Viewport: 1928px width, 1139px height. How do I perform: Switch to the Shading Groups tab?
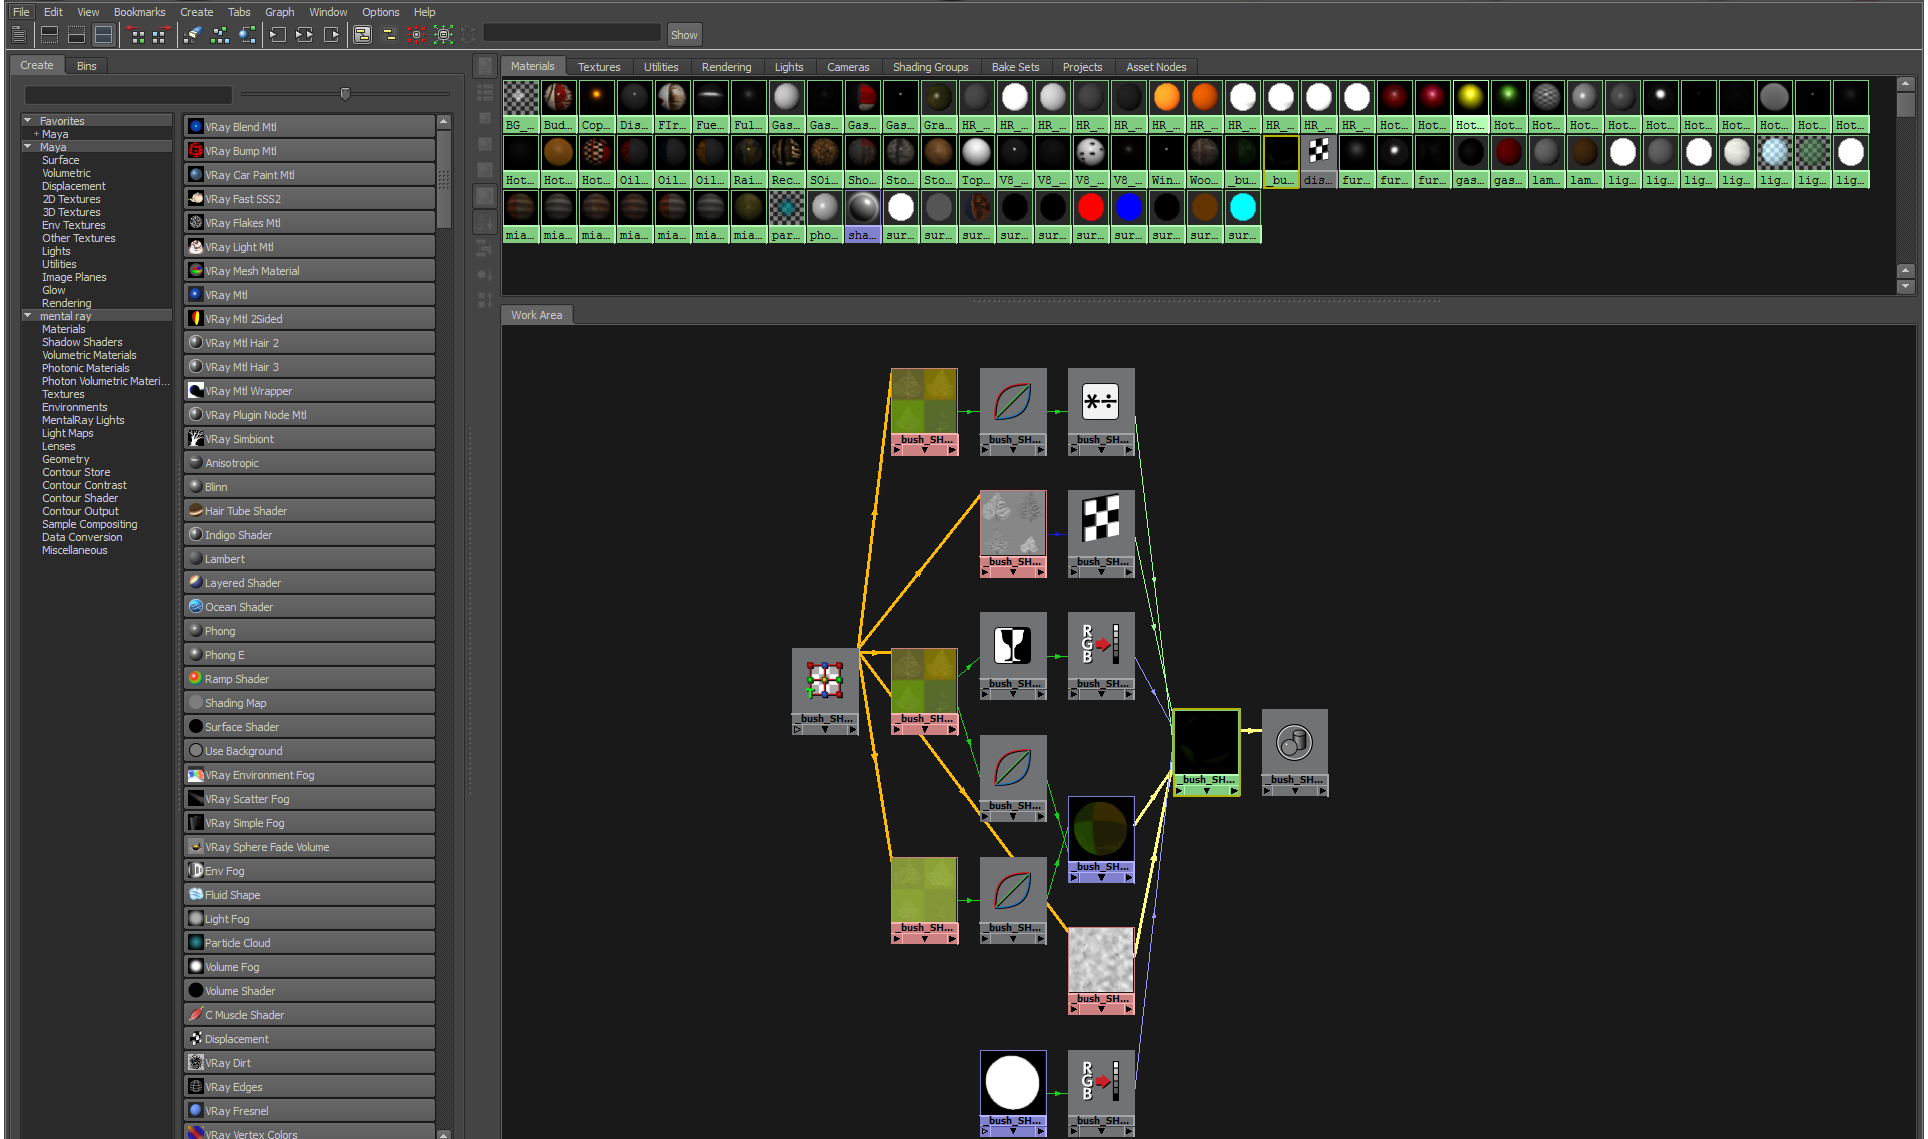[930, 67]
